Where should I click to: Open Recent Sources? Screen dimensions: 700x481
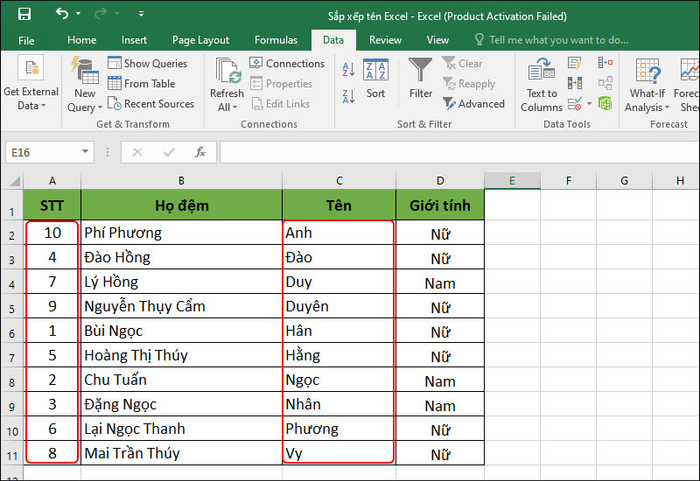pyautogui.click(x=151, y=104)
